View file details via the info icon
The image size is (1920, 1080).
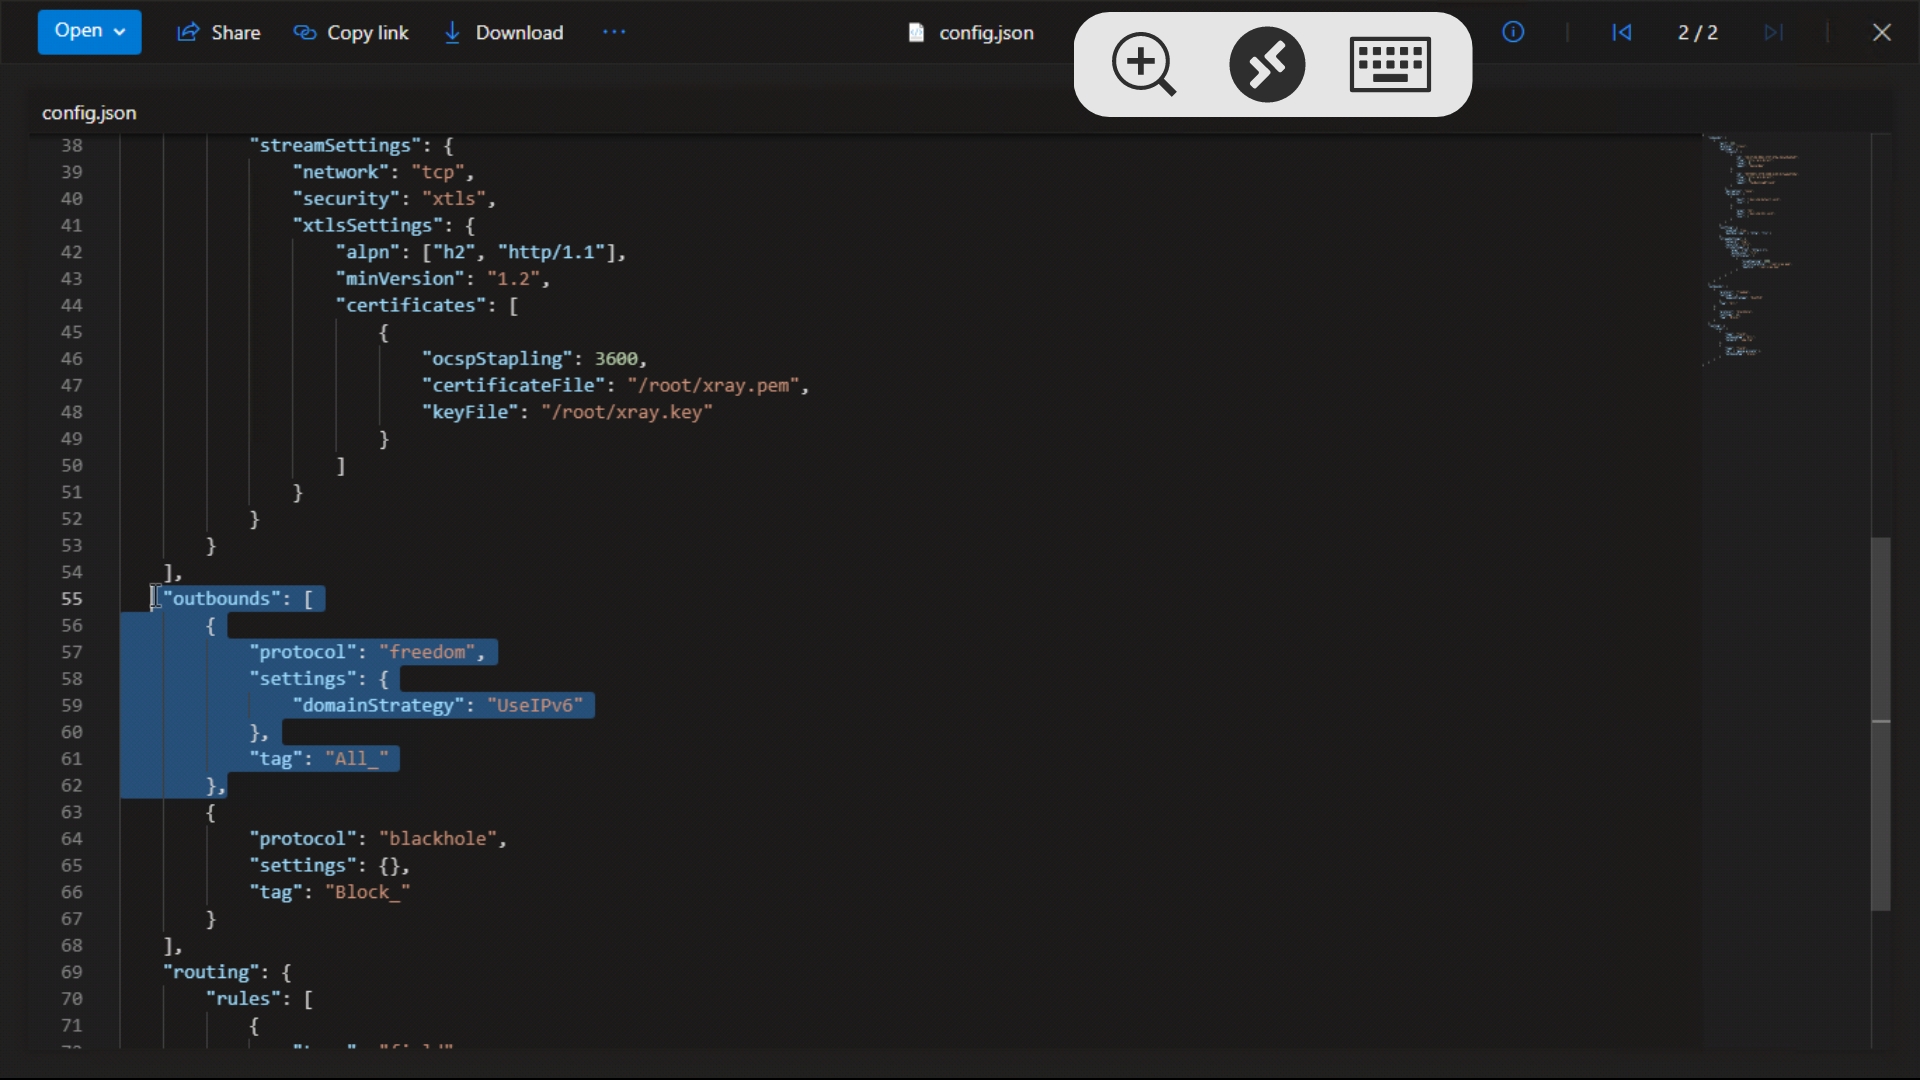click(x=1513, y=32)
